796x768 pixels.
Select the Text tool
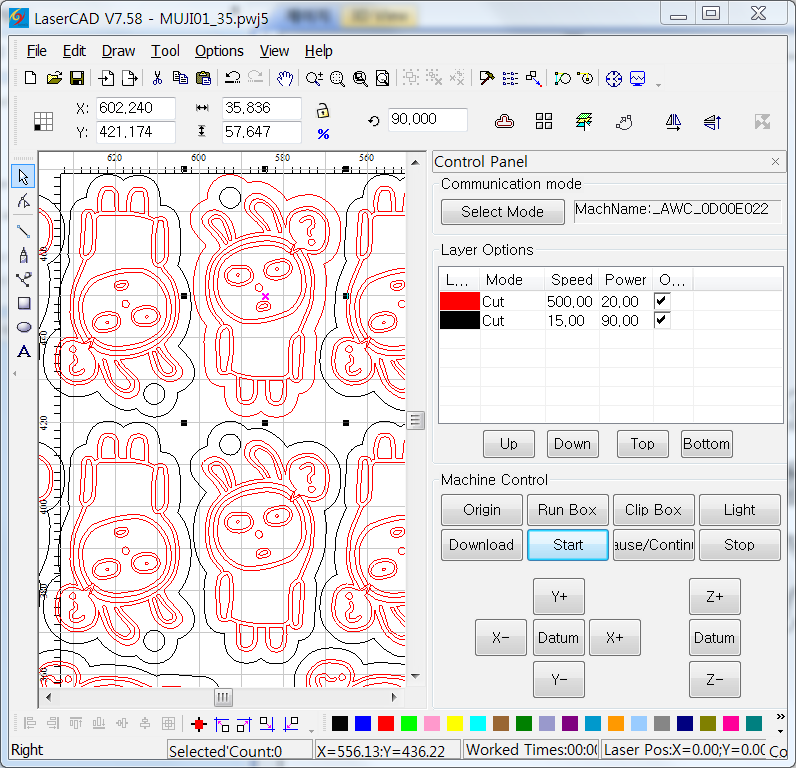(24, 351)
